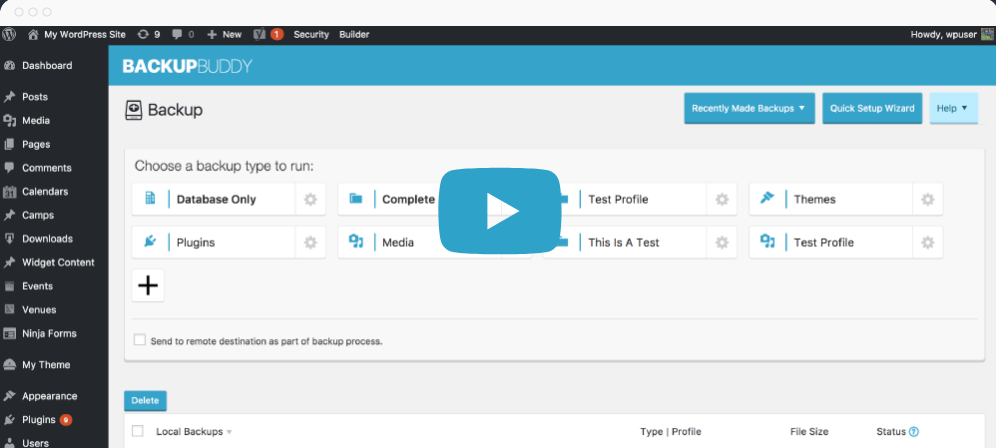Click gear icon for the upper Test Profile
This screenshot has width=996, height=448.
721,200
